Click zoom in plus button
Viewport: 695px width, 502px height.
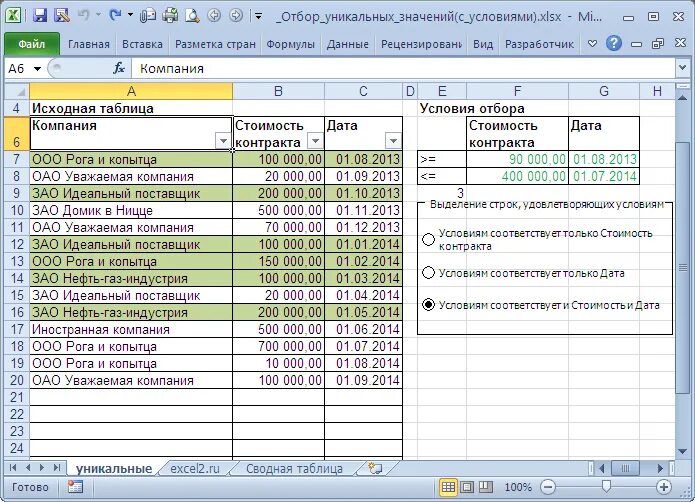click(x=664, y=487)
